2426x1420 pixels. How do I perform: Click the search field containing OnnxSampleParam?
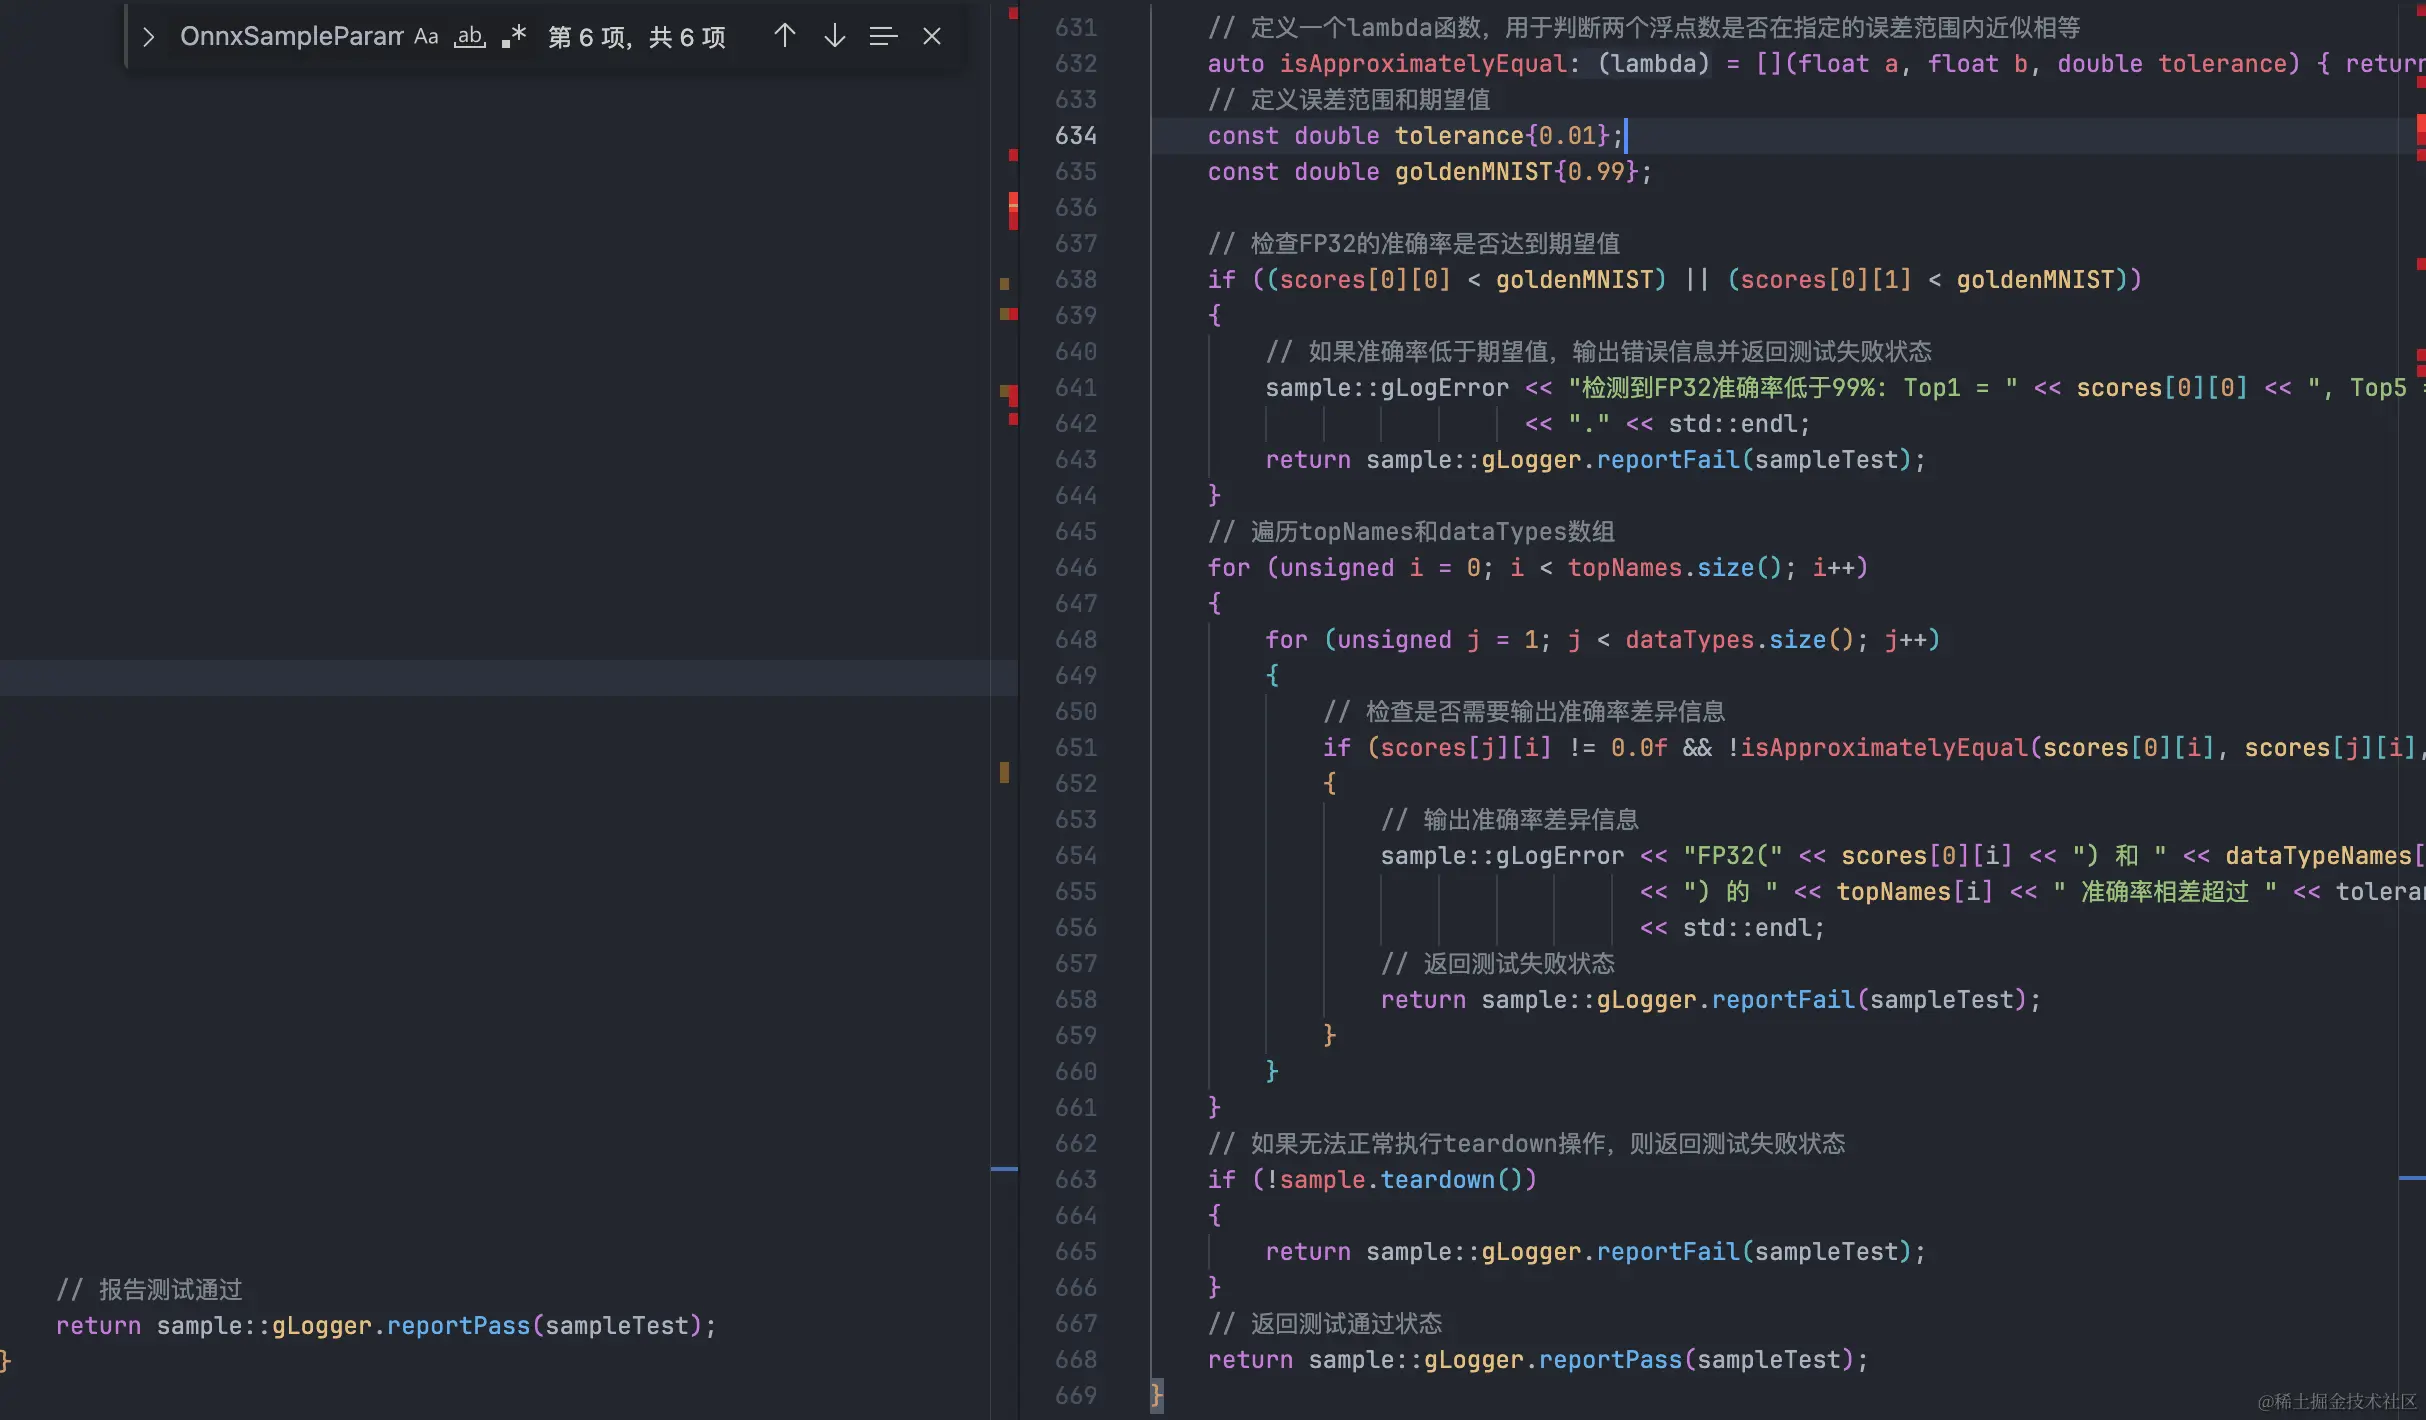[291, 37]
